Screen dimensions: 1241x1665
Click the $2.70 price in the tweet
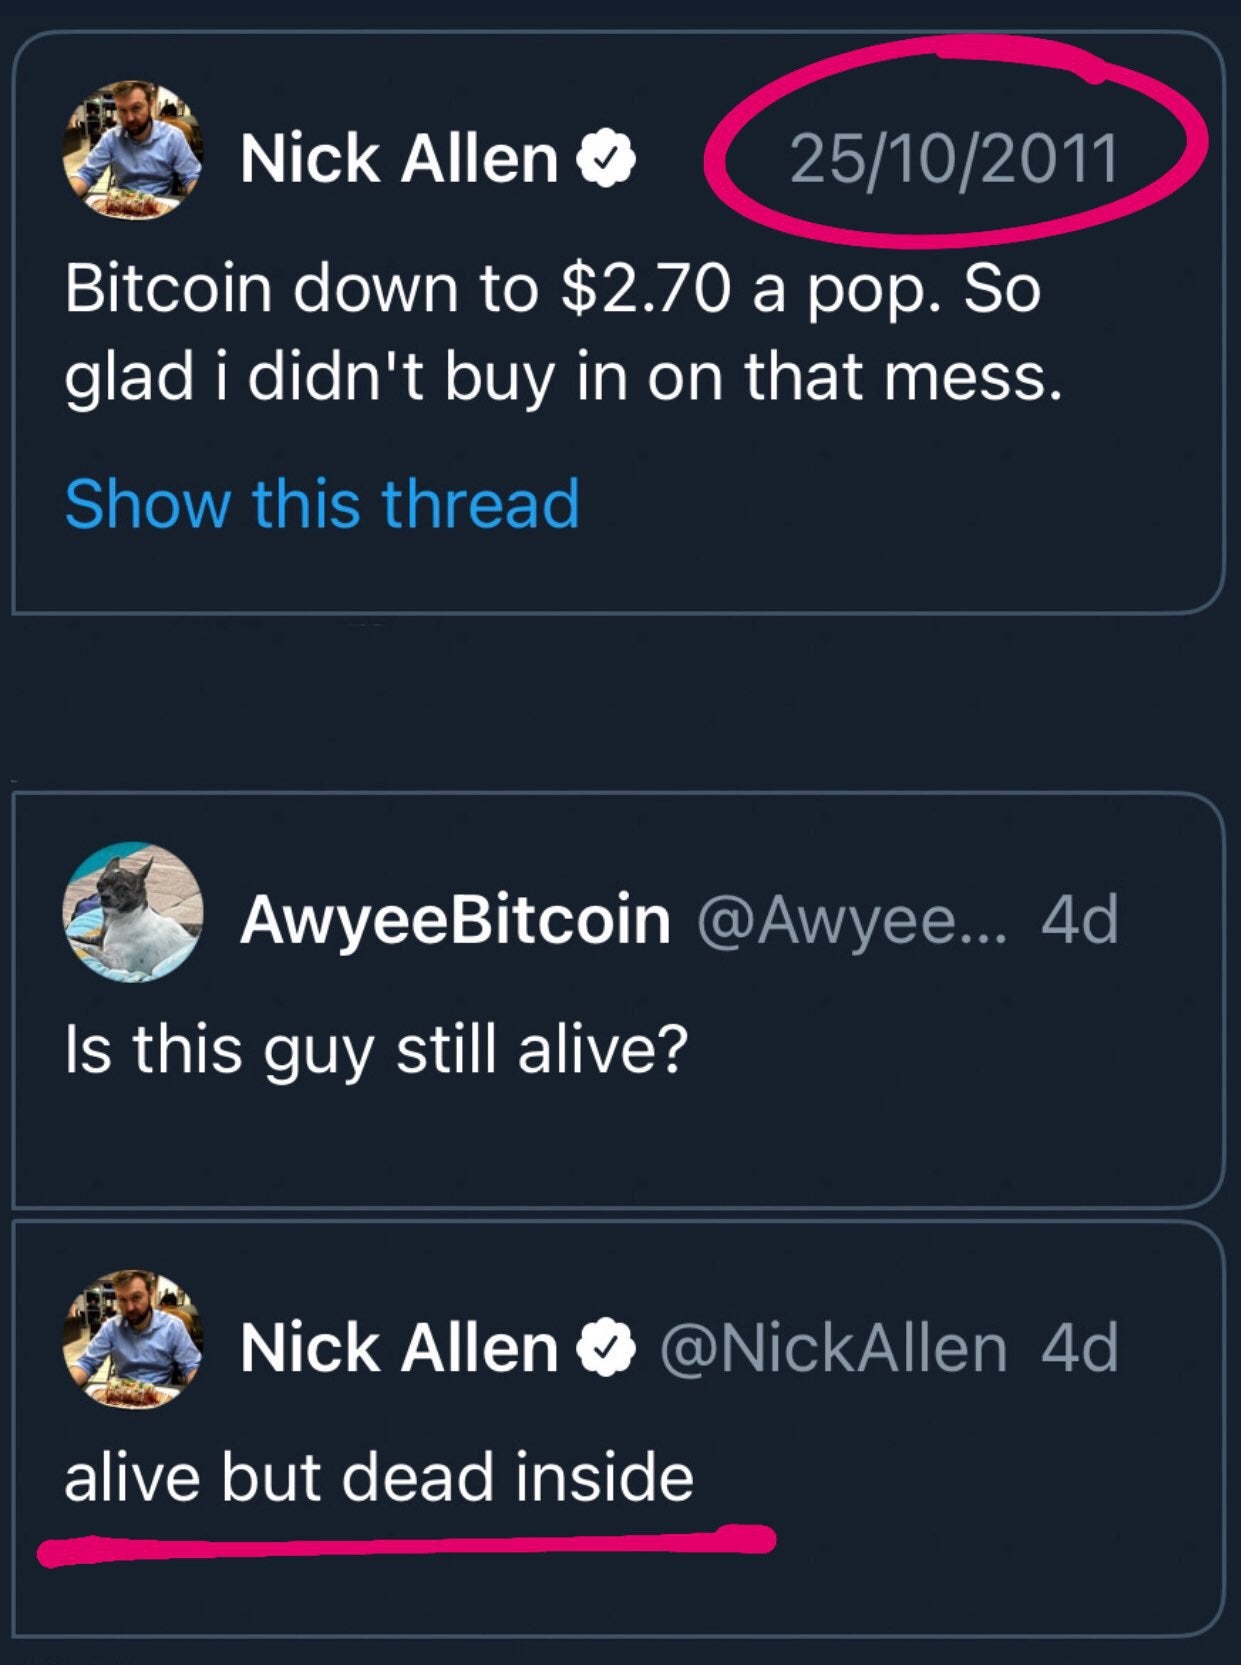point(648,289)
